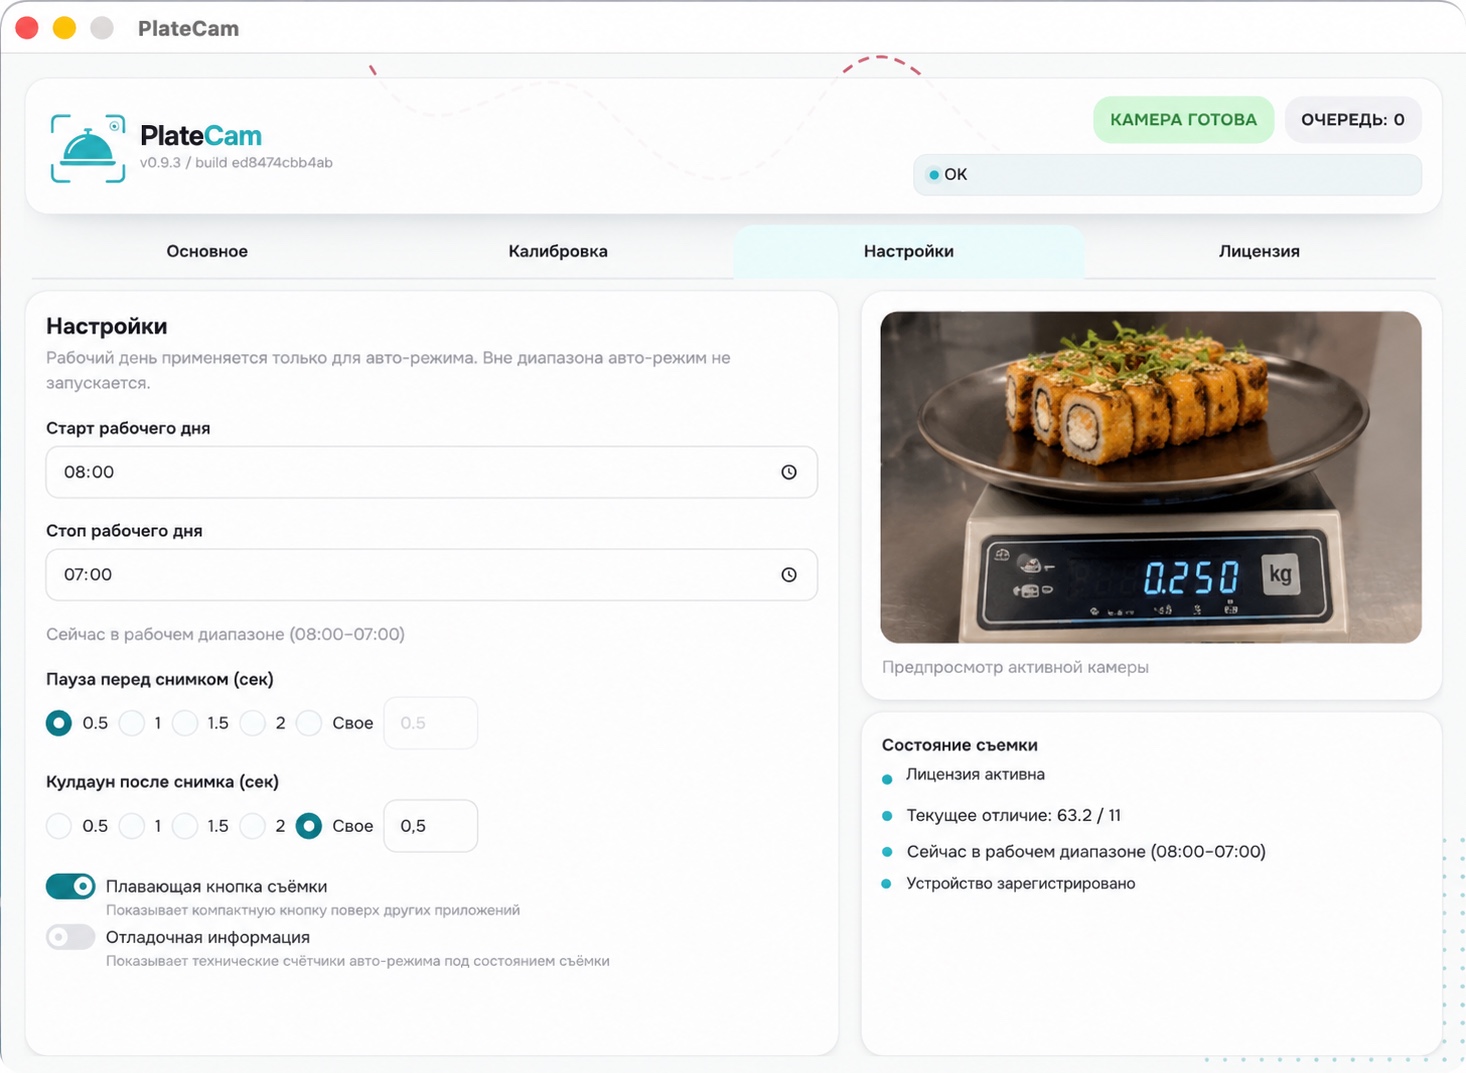Click the Текущее отличие: 63.2 / 11 line
This screenshot has height=1073, width=1466.
(1013, 816)
